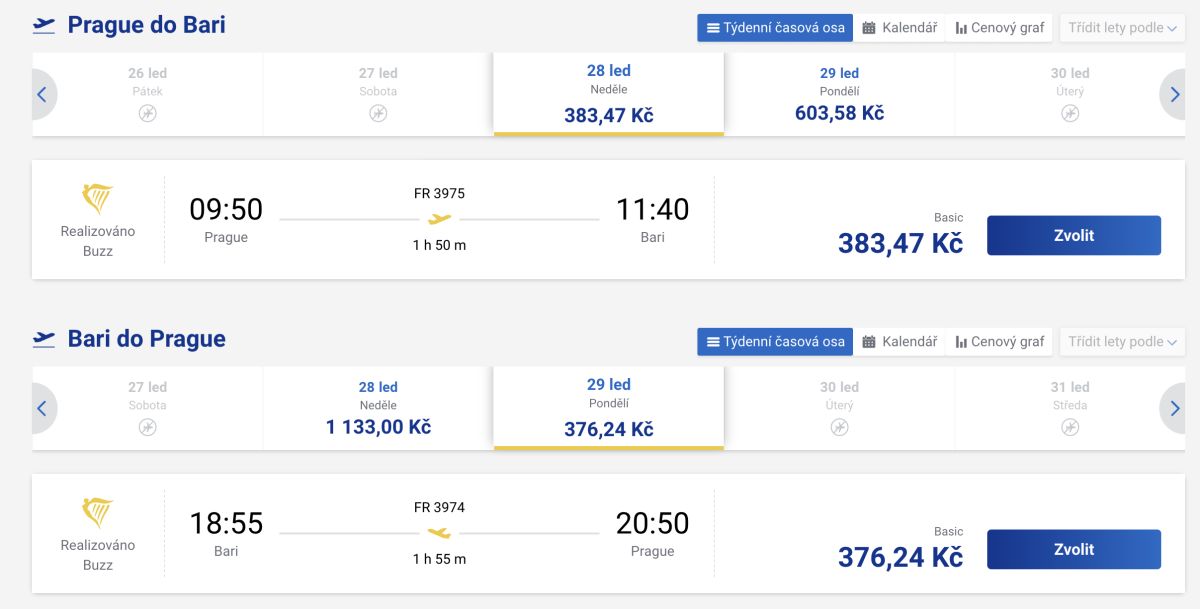The height and width of the screenshot is (609, 1200).
Task: Show next dates for the Prague to Bari flight
Action: point(1174,95)
